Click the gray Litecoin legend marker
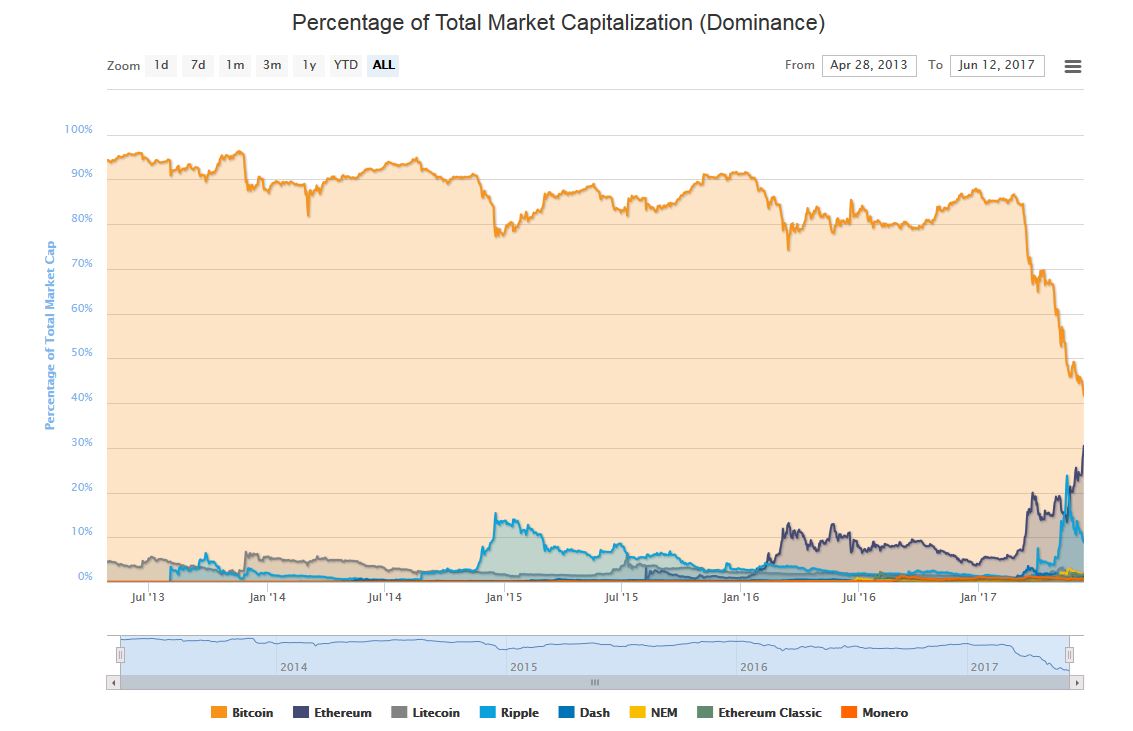The width and height of the screenshot is (1133, 731). click(399, 712)
